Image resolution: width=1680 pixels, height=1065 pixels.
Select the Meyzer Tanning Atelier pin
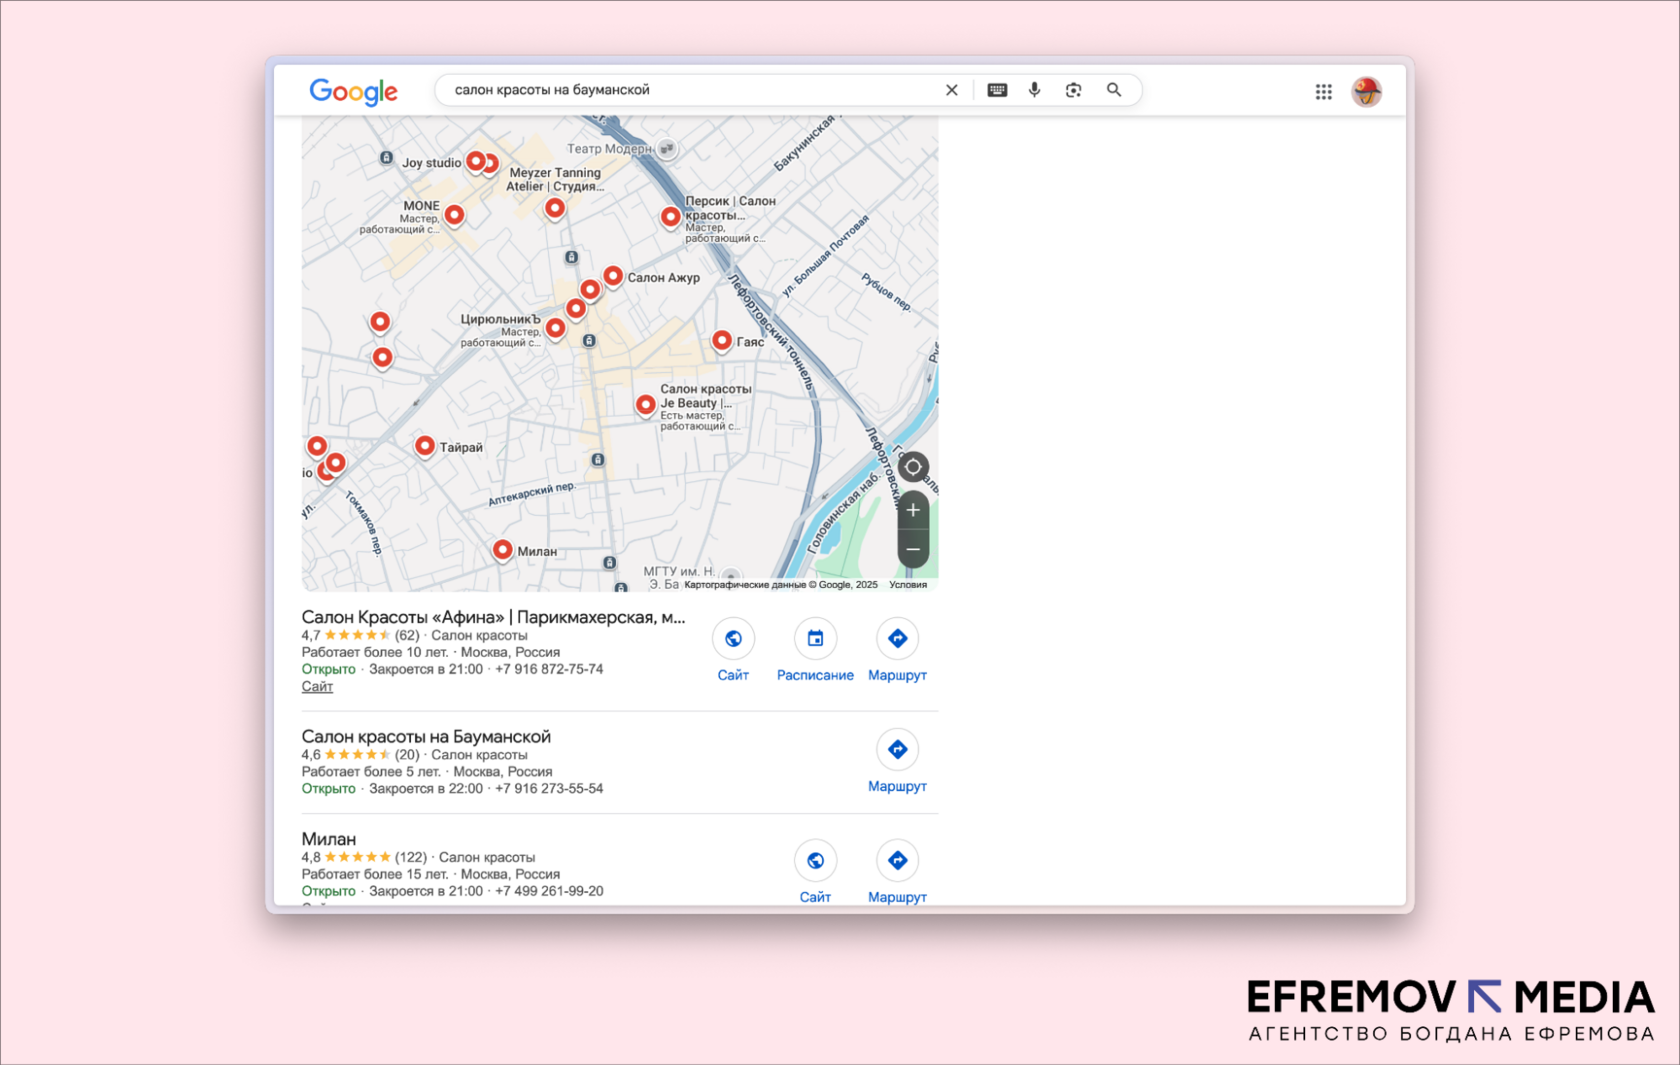click(555, 209)
